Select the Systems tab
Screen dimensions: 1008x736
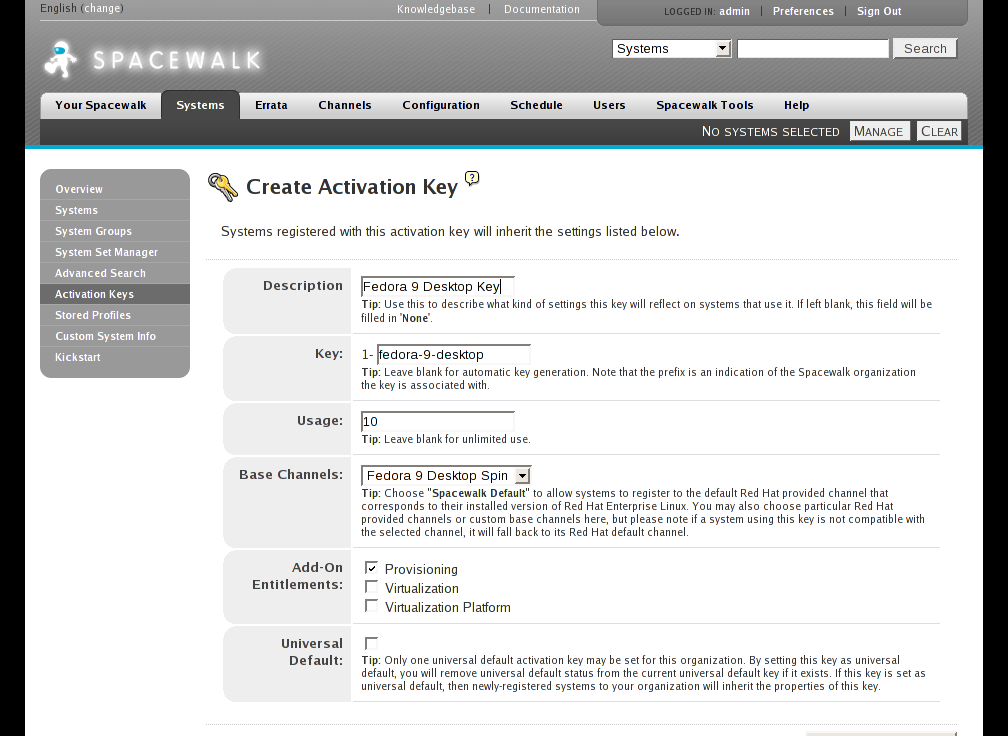(x=201, y=105)
